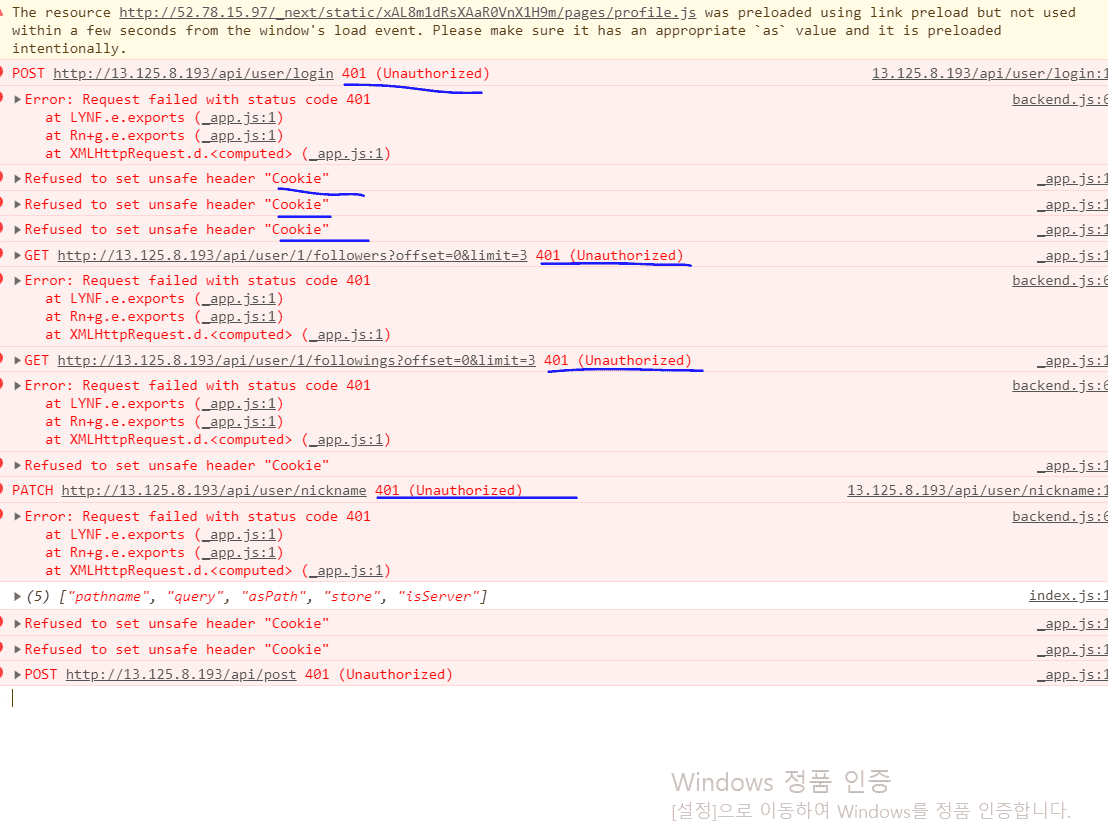Expand Refused Cookie entry just below pathname array

[18, 624]
